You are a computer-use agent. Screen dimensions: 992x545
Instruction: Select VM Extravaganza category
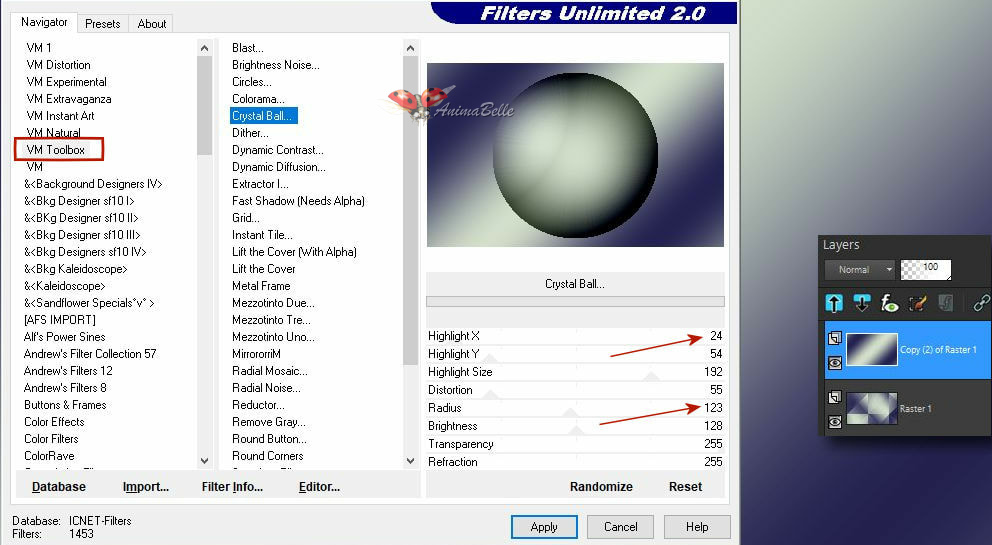coord(68,99)
